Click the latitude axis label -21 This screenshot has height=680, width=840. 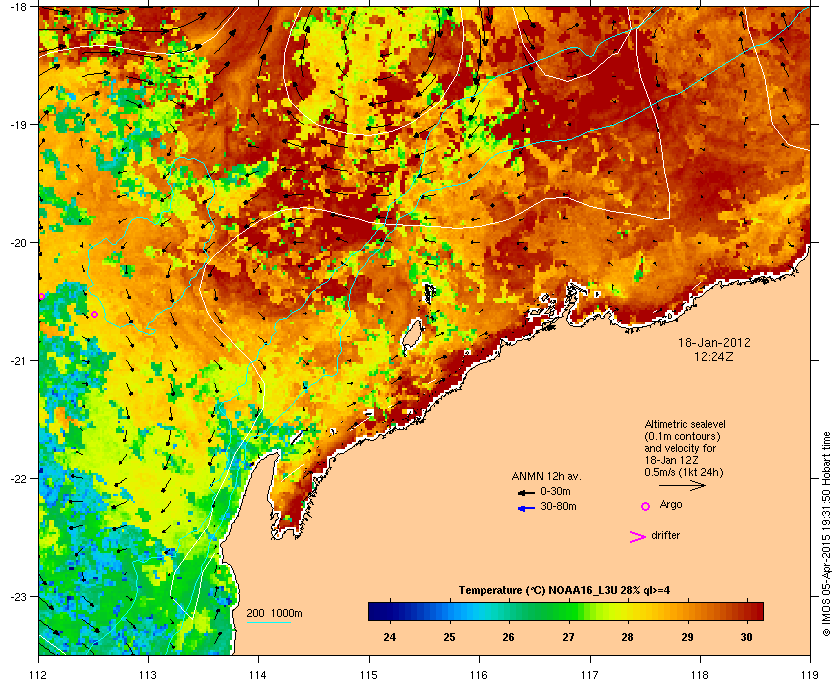[x=19, y=361]
